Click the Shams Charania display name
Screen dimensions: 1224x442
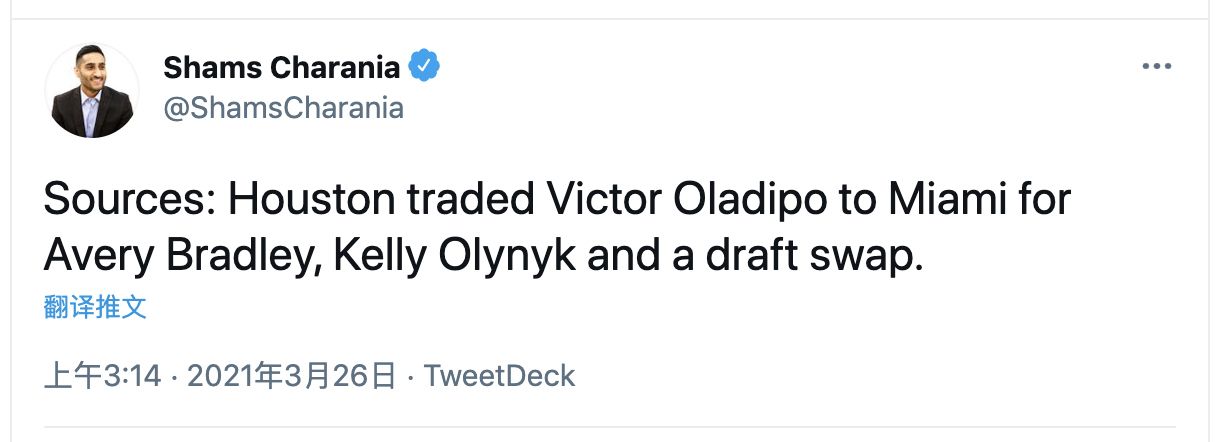click(281, 67)
